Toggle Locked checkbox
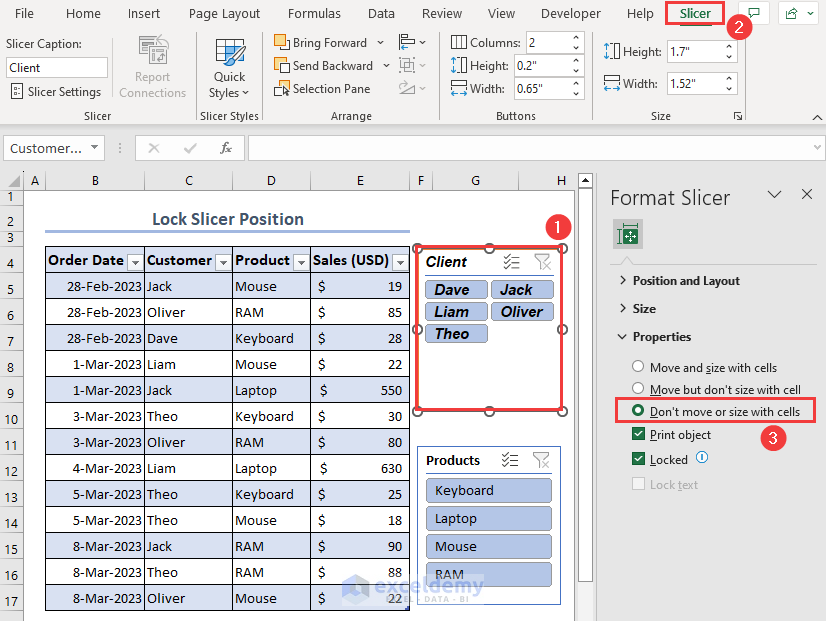Screen dimensions: 826x621 [x=638, y=459]
